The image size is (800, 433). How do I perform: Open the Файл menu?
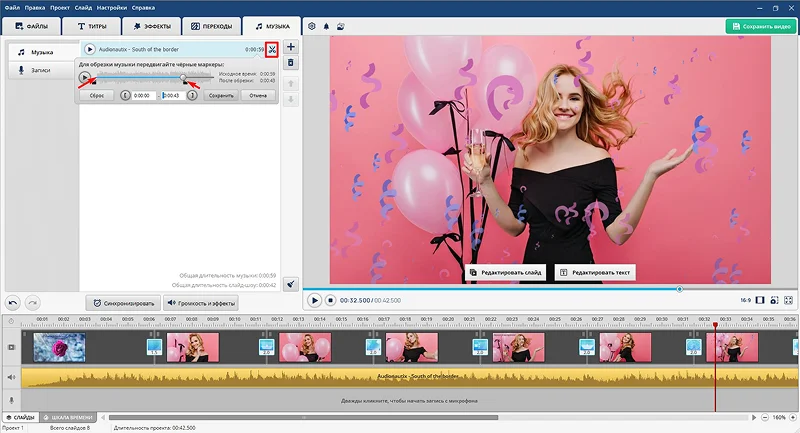tap(12, 8)
